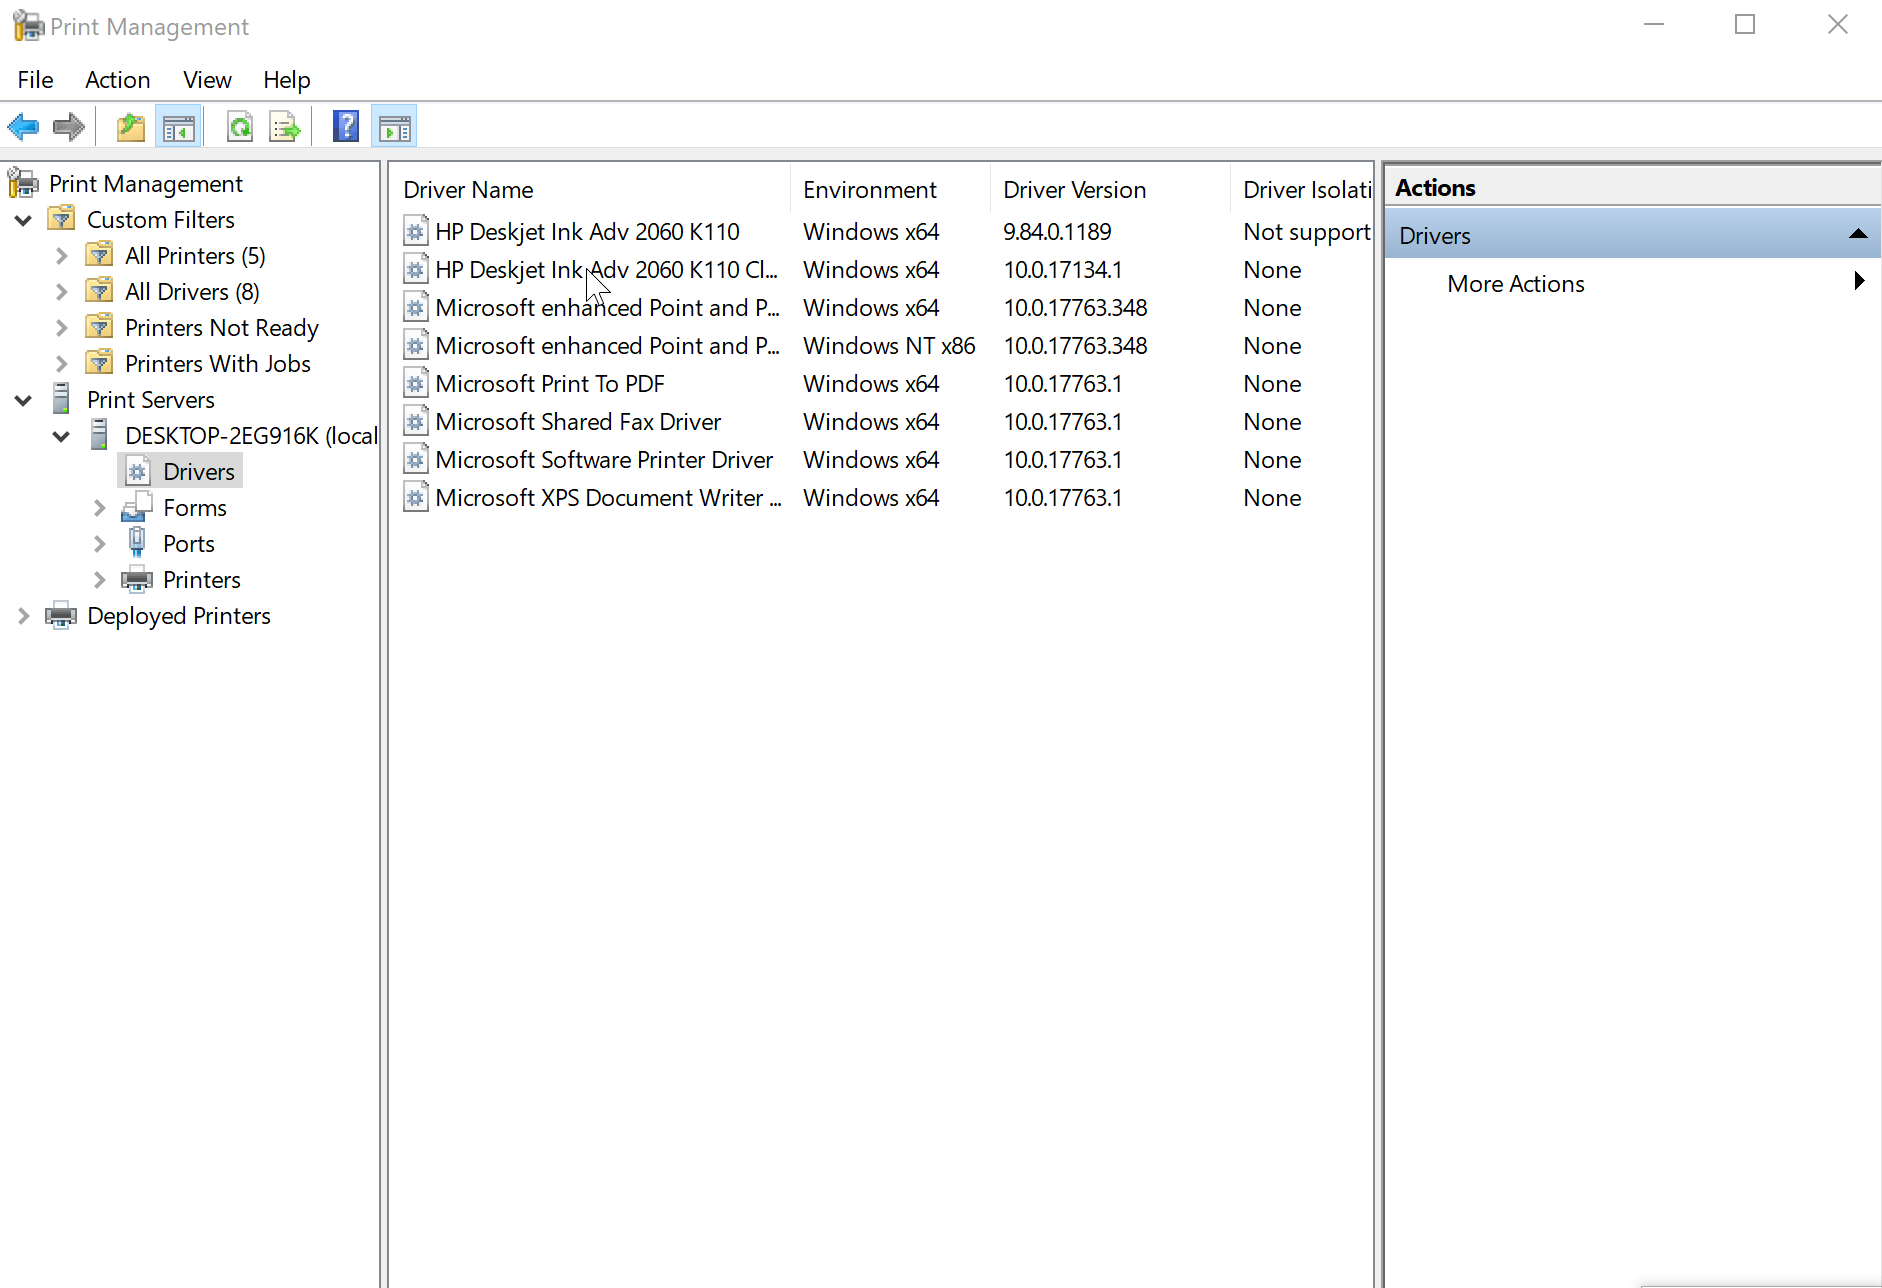The height and width of the screenshot is (1288, 1882).
Task: Select the Print Servers server icon
Action: 61,398
